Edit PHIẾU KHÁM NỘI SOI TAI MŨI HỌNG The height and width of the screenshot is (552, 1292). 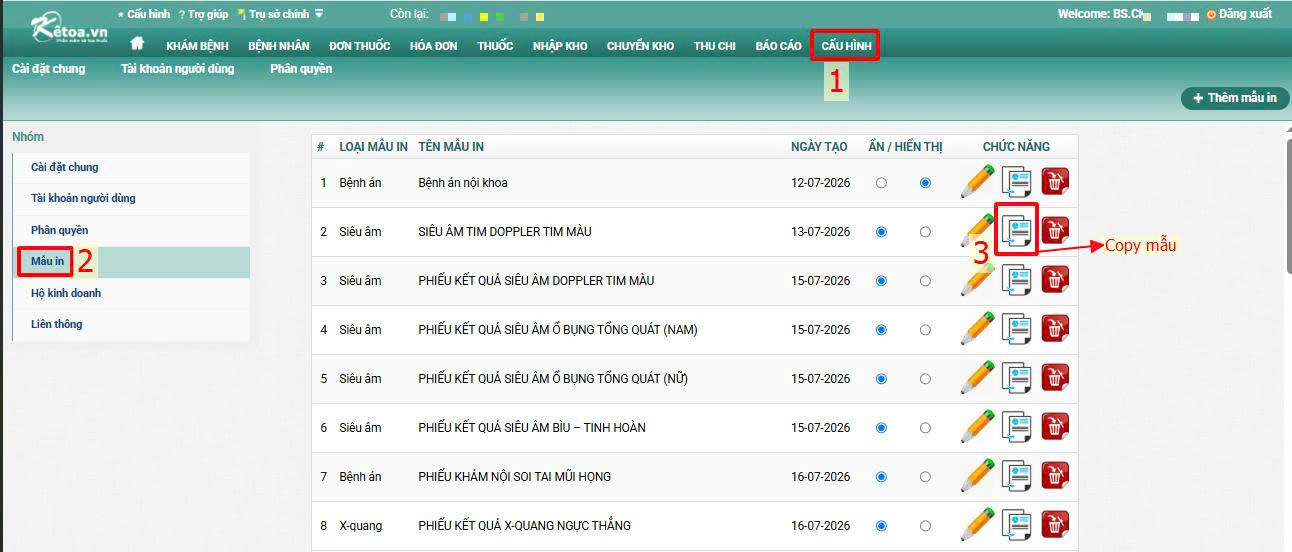coord(978,476)
